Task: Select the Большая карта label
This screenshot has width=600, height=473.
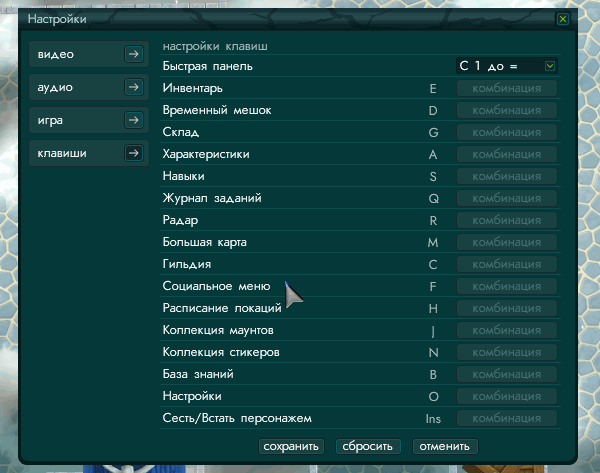Action: pos(204,243)
